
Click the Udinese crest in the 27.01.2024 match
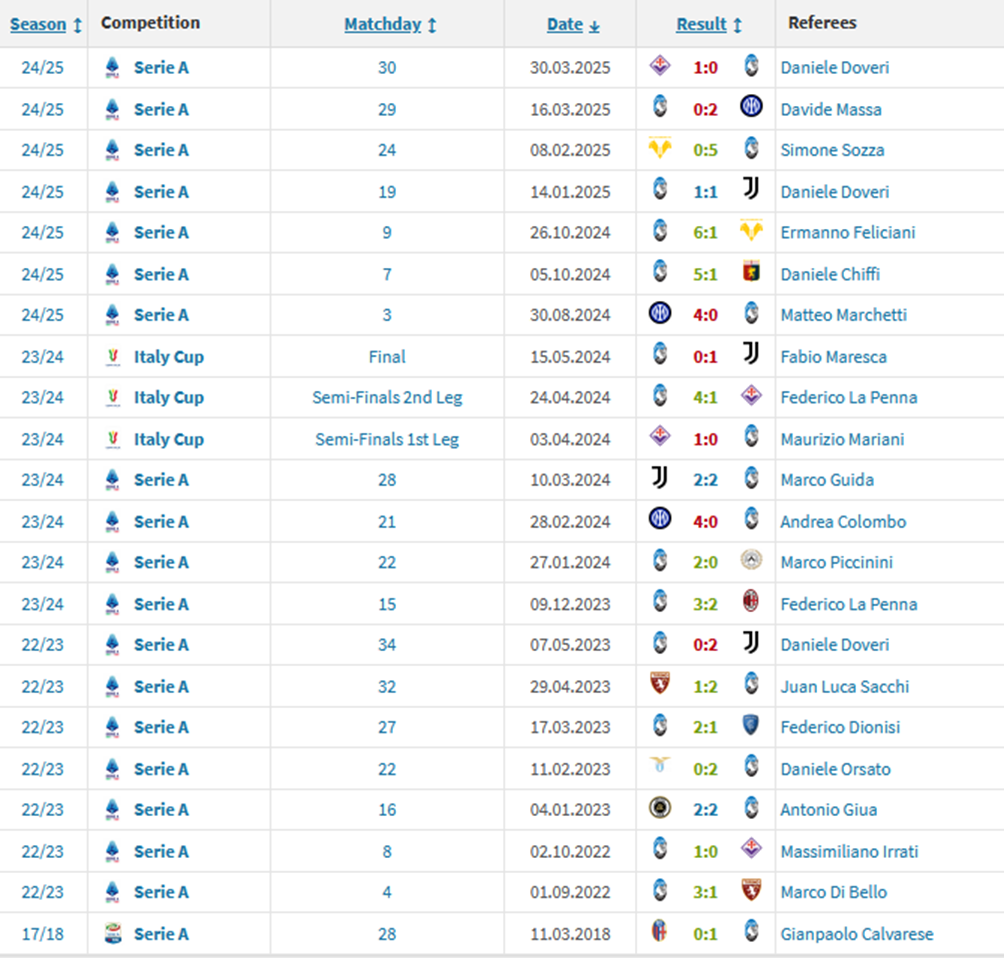coord(751,562)
